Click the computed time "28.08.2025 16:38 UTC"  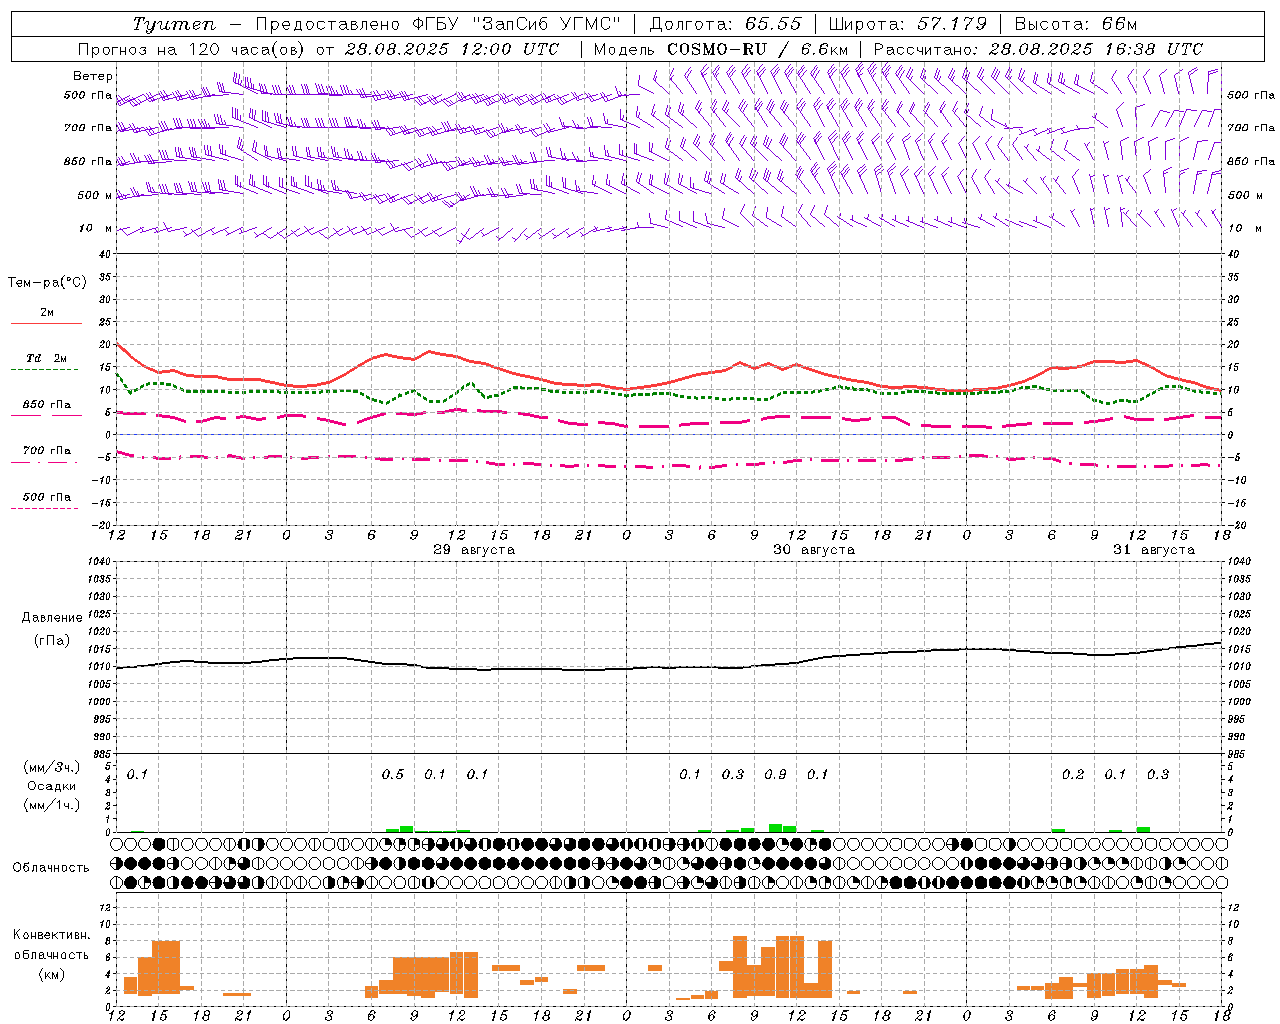(x=1095, y=49)
